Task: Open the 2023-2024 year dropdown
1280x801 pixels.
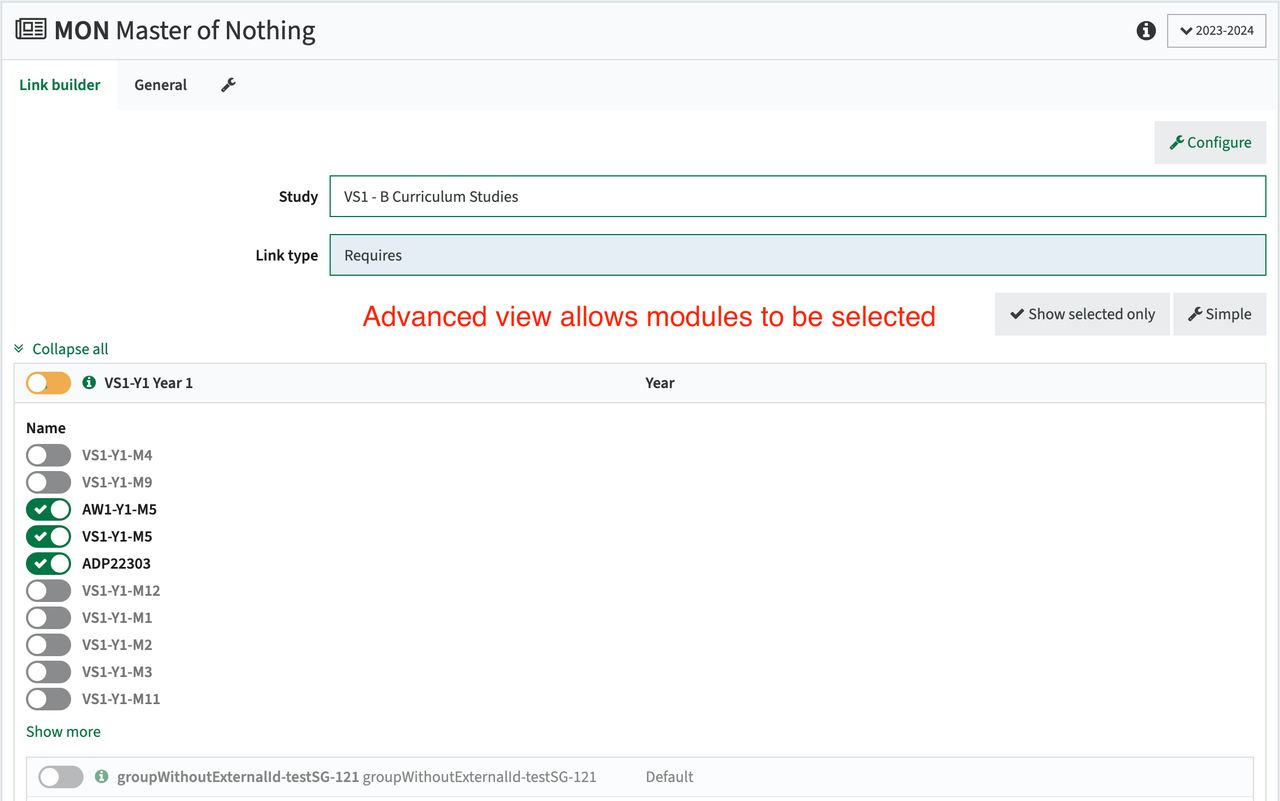Action: [1216, 30]
